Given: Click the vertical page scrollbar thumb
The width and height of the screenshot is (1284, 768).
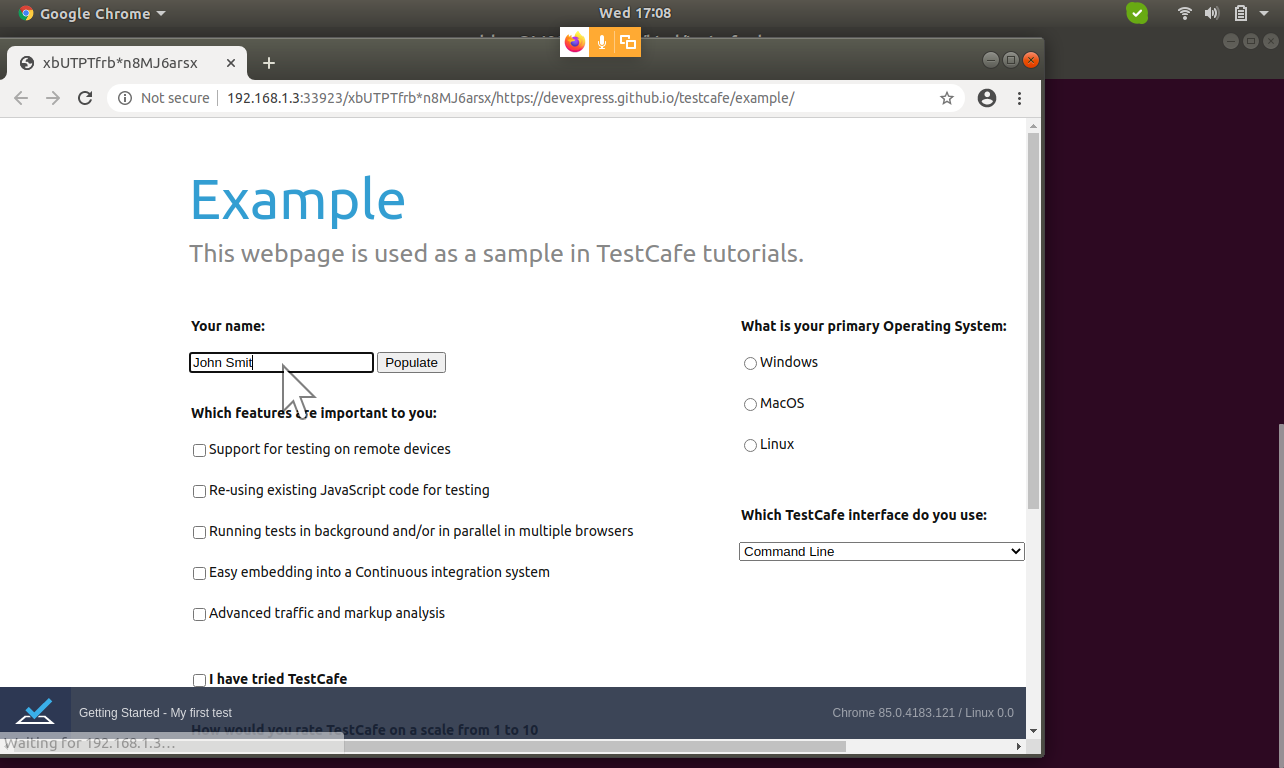Looking at the screenshot, I should pyautogui.click(x=1034, y=320).
